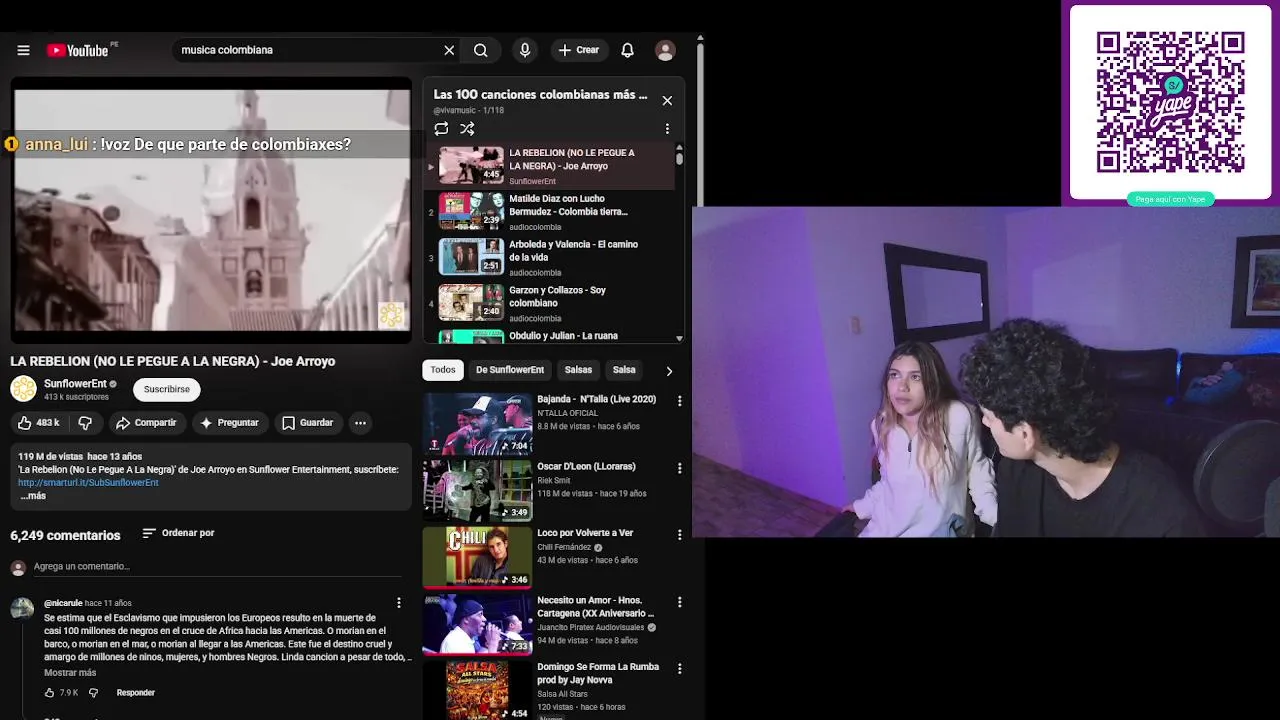The width and height of the screenshot is (1280, 720).
Task: Select the De SunflowerEnt chip
Action: pyautogui.click(x=510, y=370)
